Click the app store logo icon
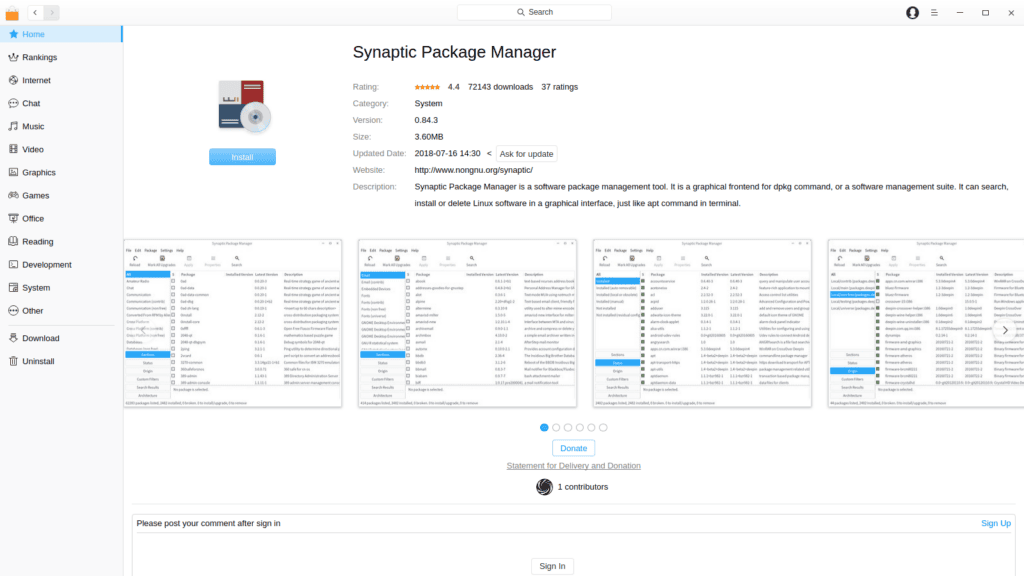This screenshot has height=576, width=1024. point(12,13)
